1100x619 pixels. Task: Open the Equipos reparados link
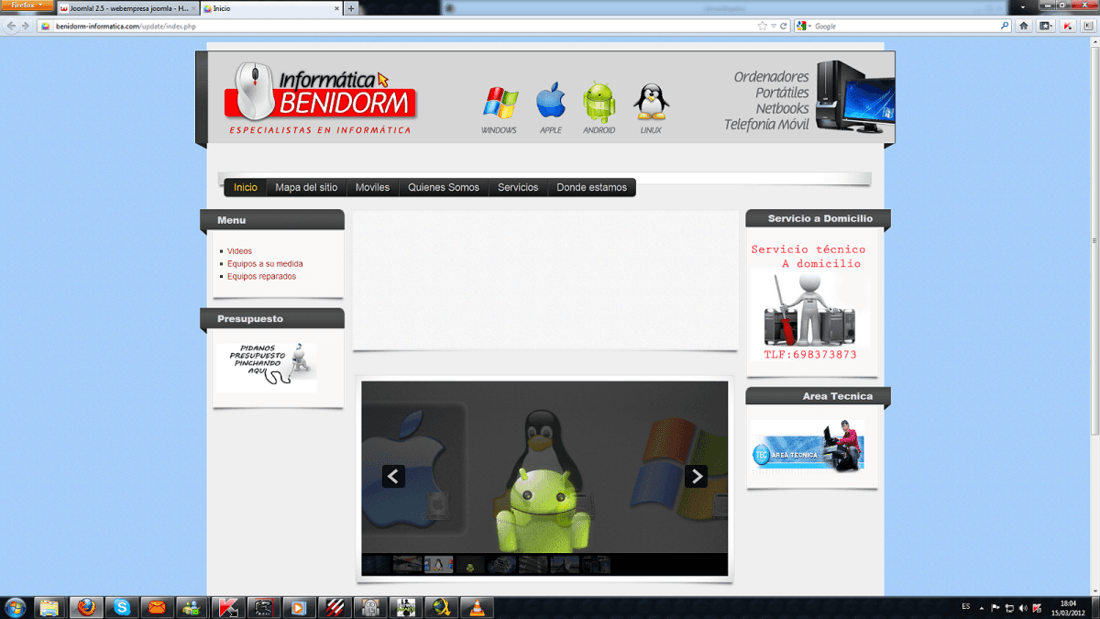[x=261, y=276]
